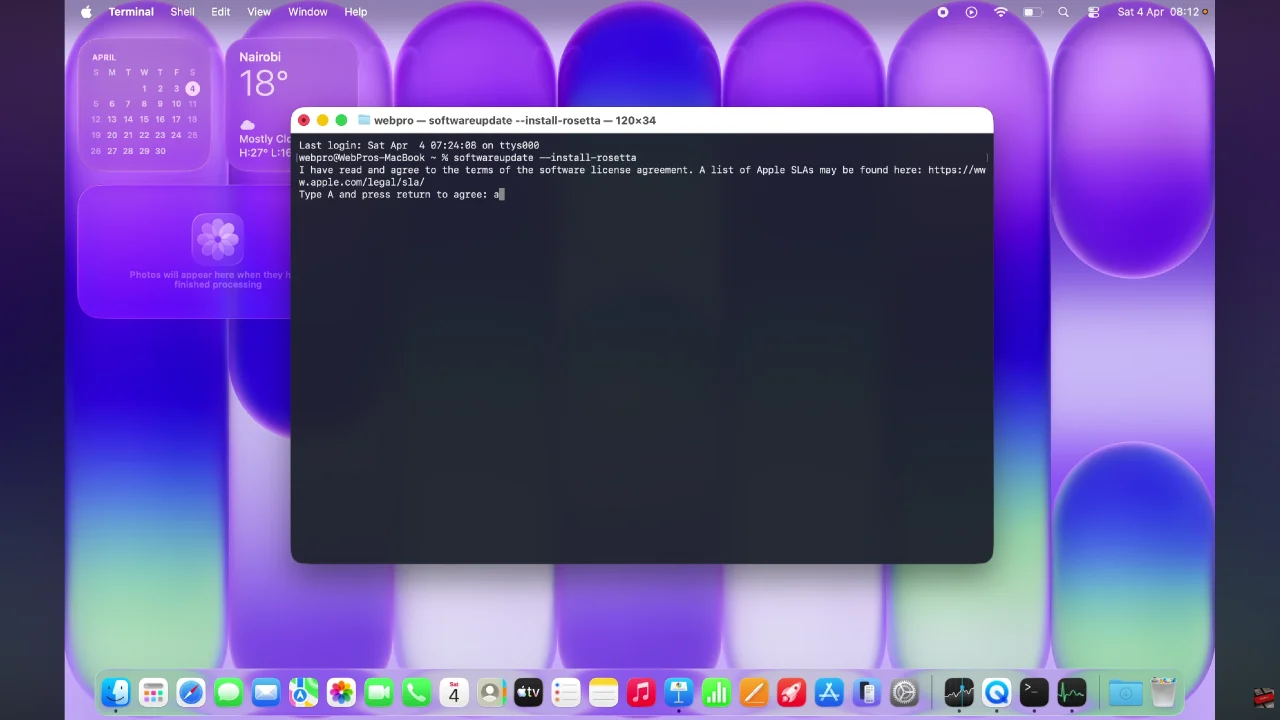Open QuickTime Player from the Dock

[996, 692]
